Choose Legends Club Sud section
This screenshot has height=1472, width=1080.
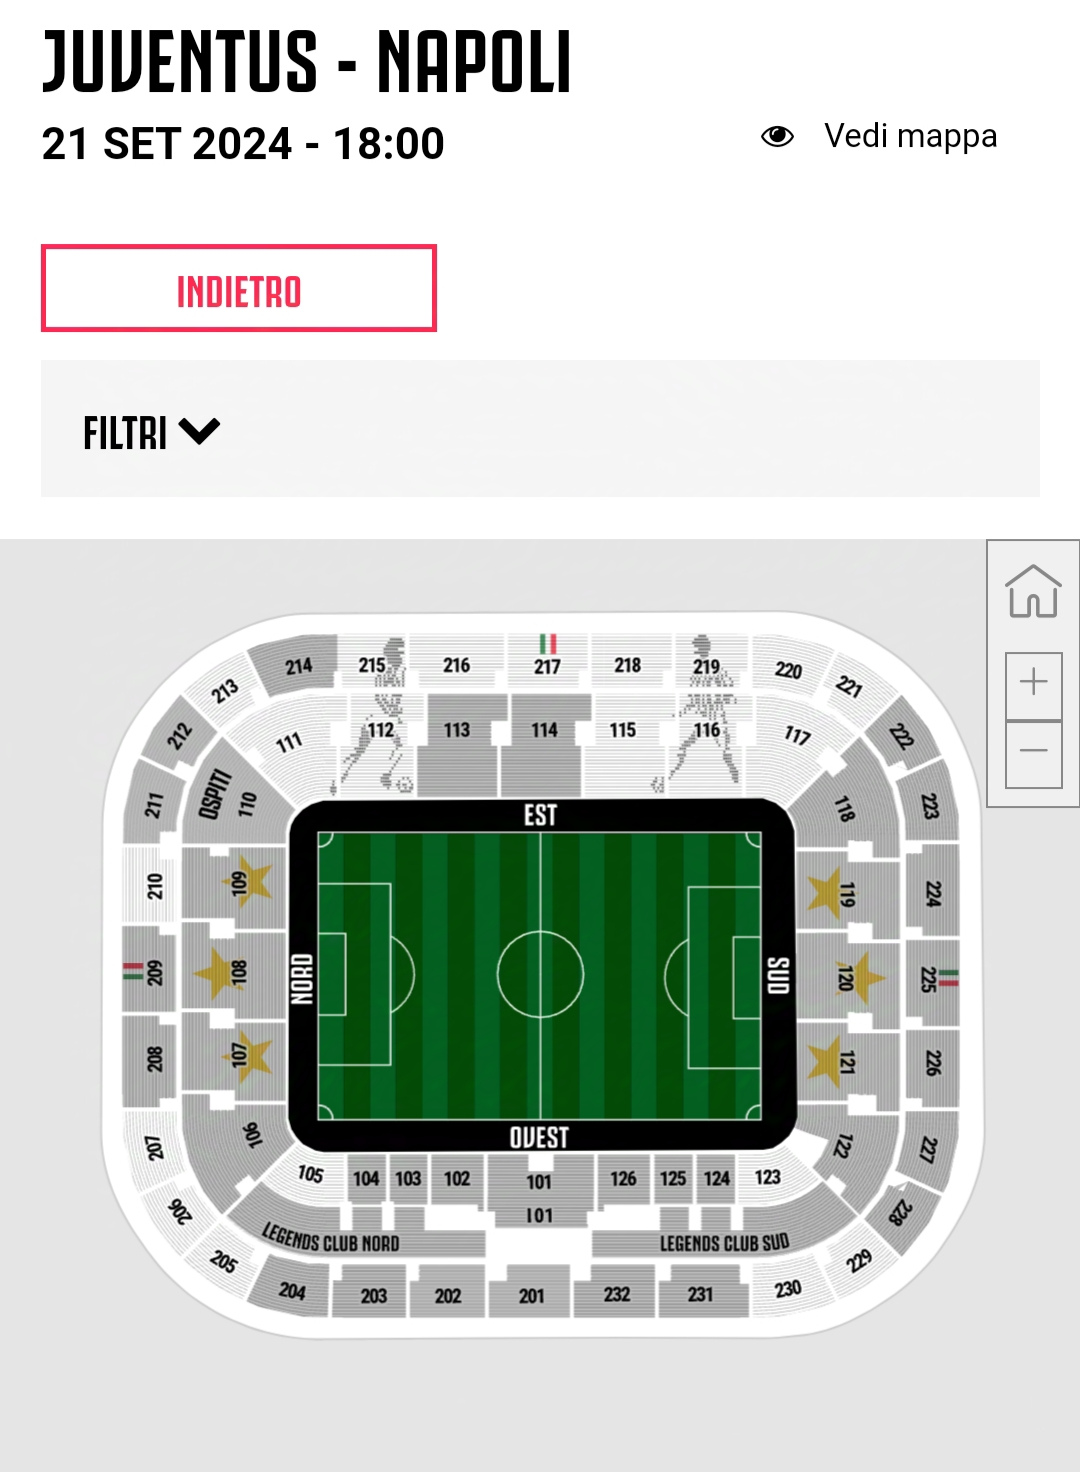point(724,1242)
